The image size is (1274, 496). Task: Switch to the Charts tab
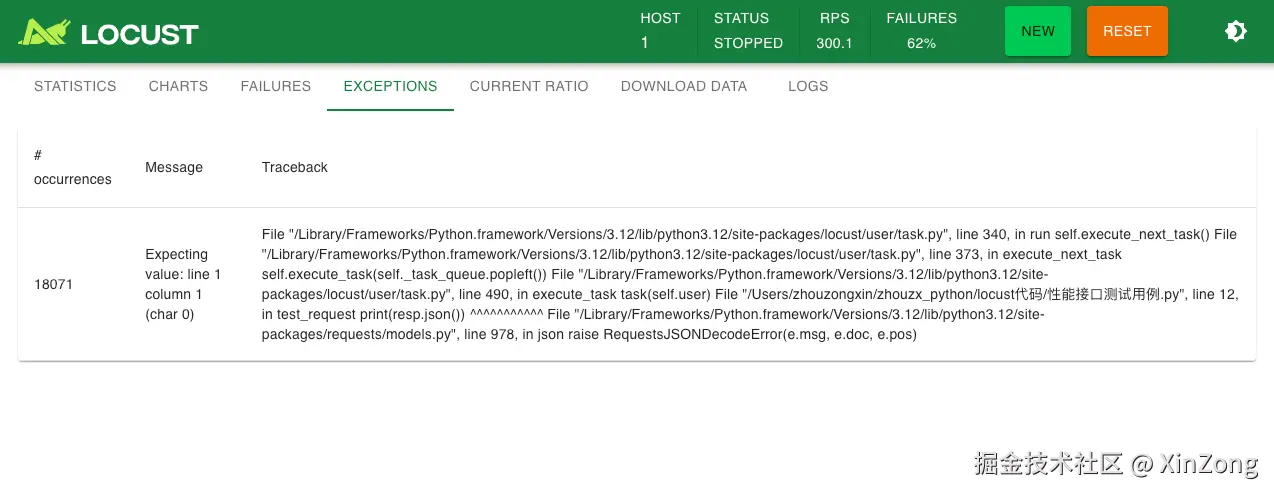click(x=178, y=86)
